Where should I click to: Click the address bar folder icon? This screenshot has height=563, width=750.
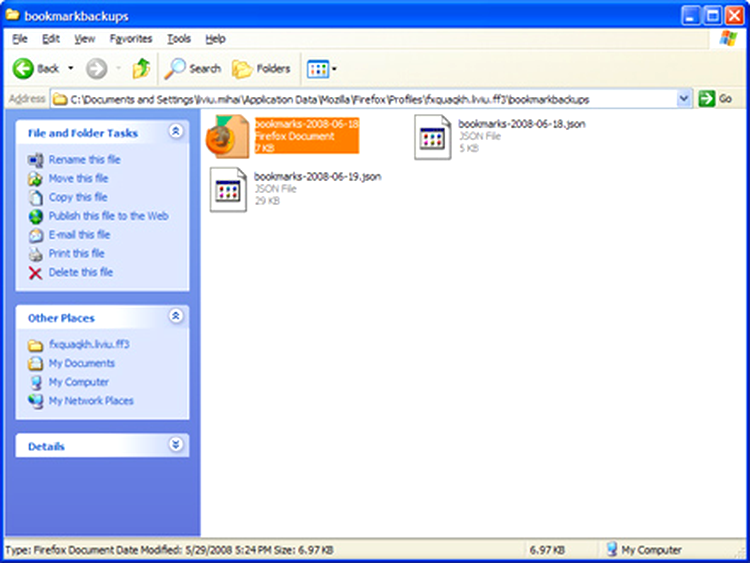pyautogui.click(x=60, y=99)
